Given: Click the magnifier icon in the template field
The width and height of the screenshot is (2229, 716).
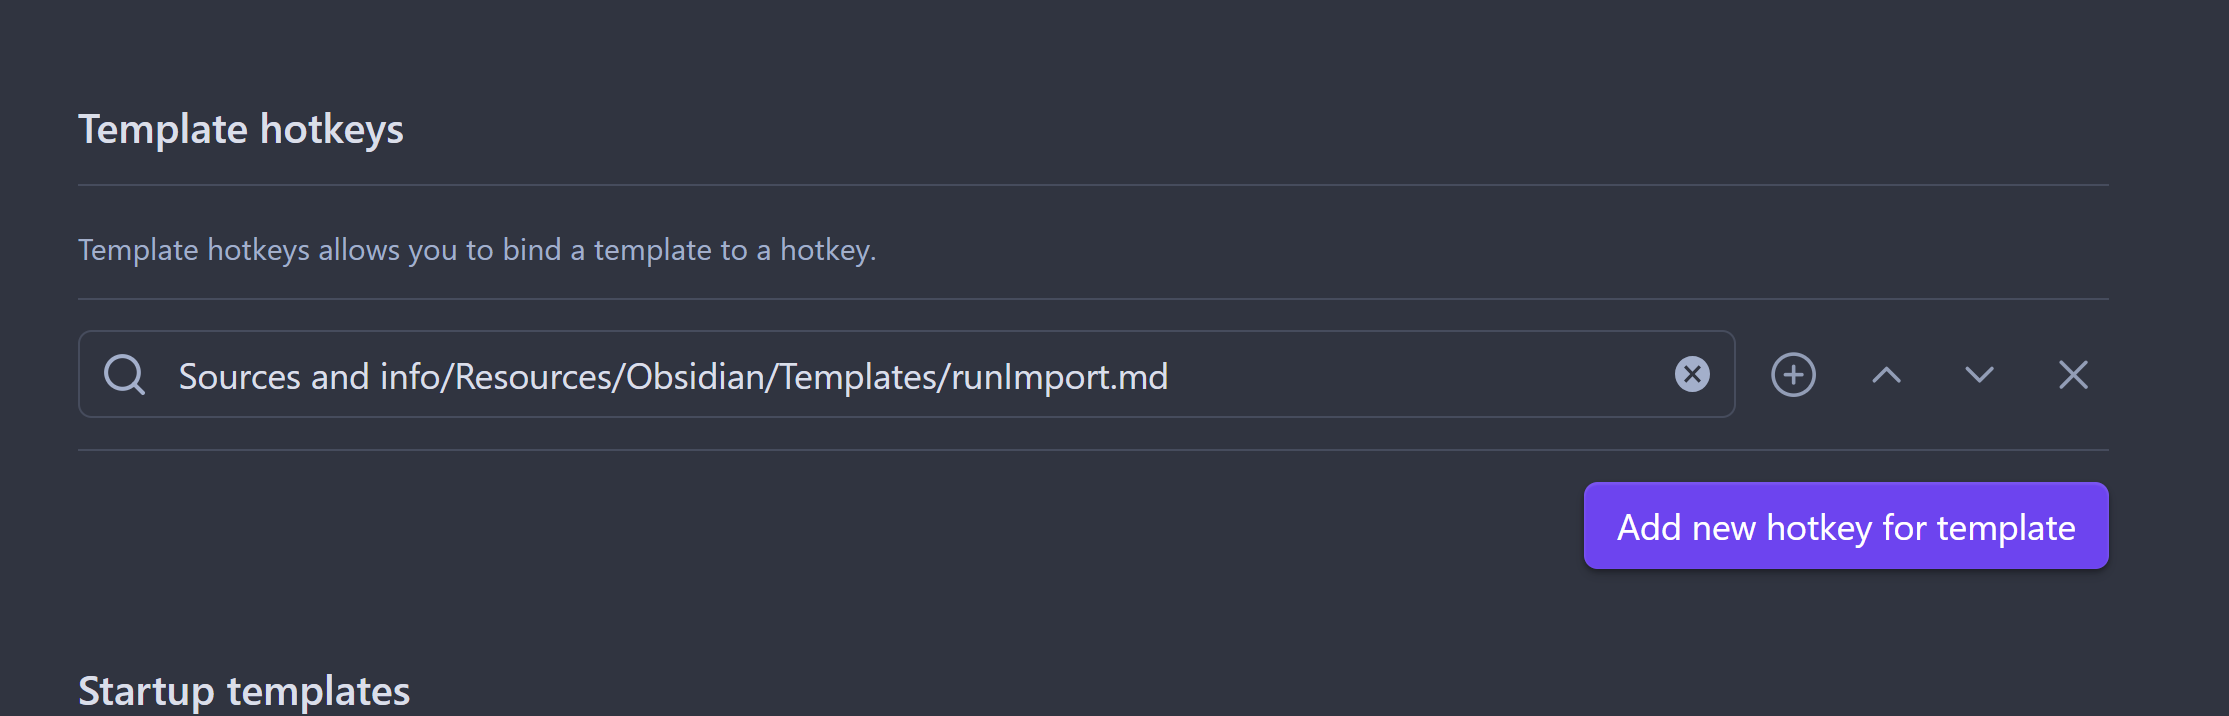Looking at the screenshot, I should pyautogui.click(x=125, y=375).
